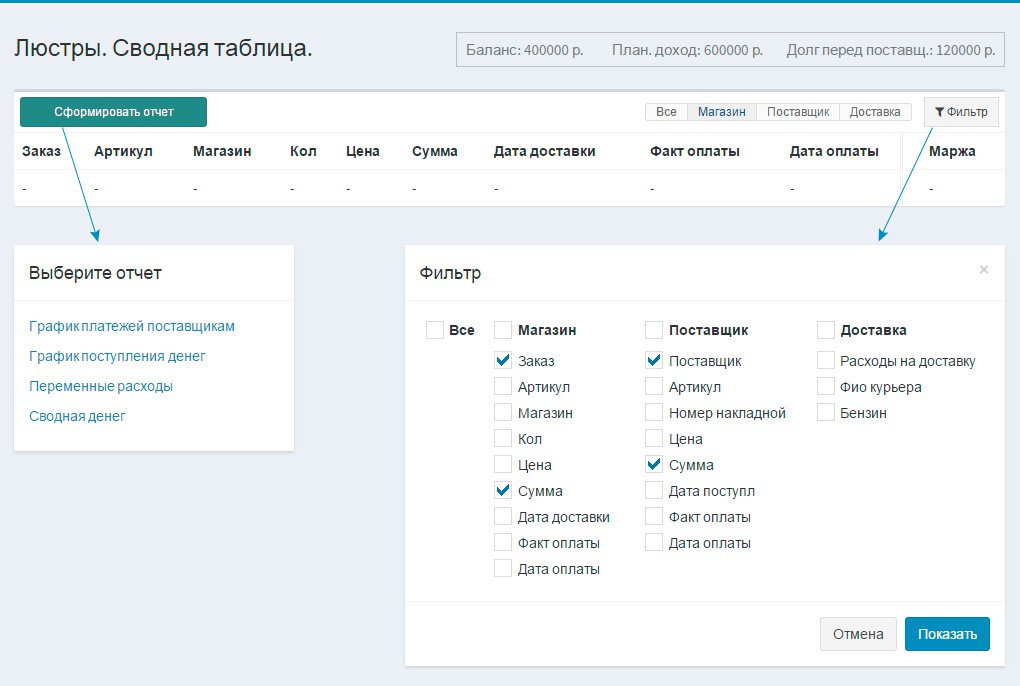Click the Отмена button
The width and height of the screenshot is (1020, 686).
858,634
